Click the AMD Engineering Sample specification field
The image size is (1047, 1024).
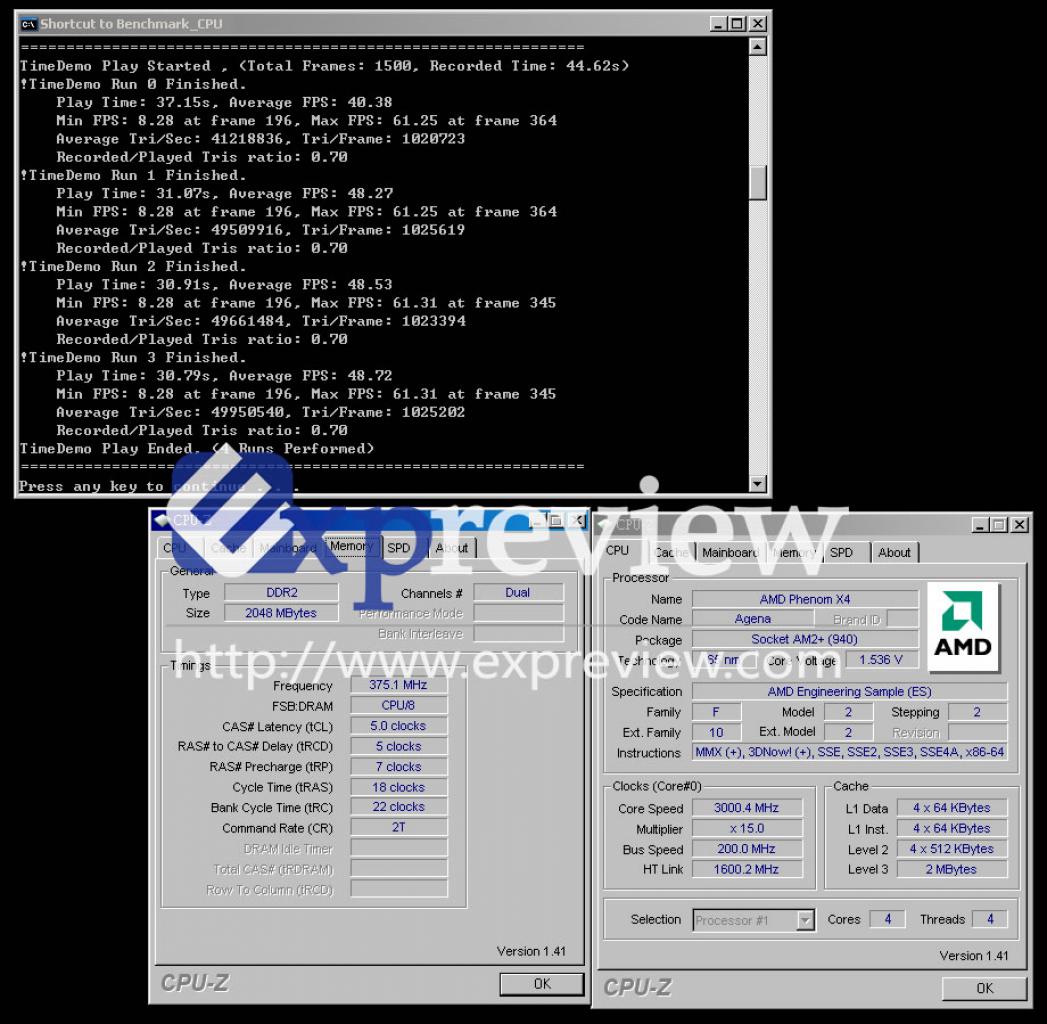[849, 692]
